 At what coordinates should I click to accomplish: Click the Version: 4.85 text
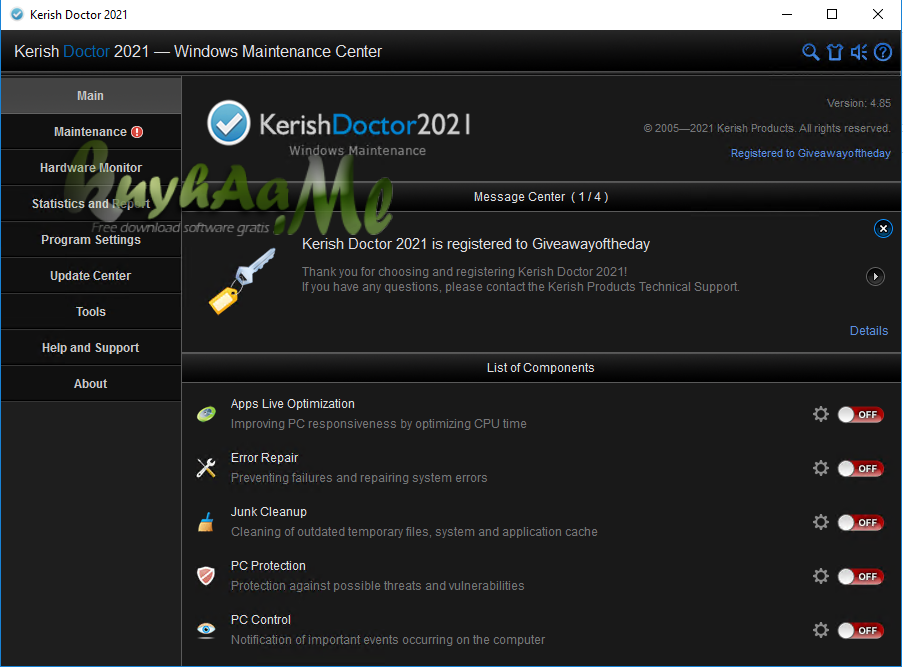[859, 103]
